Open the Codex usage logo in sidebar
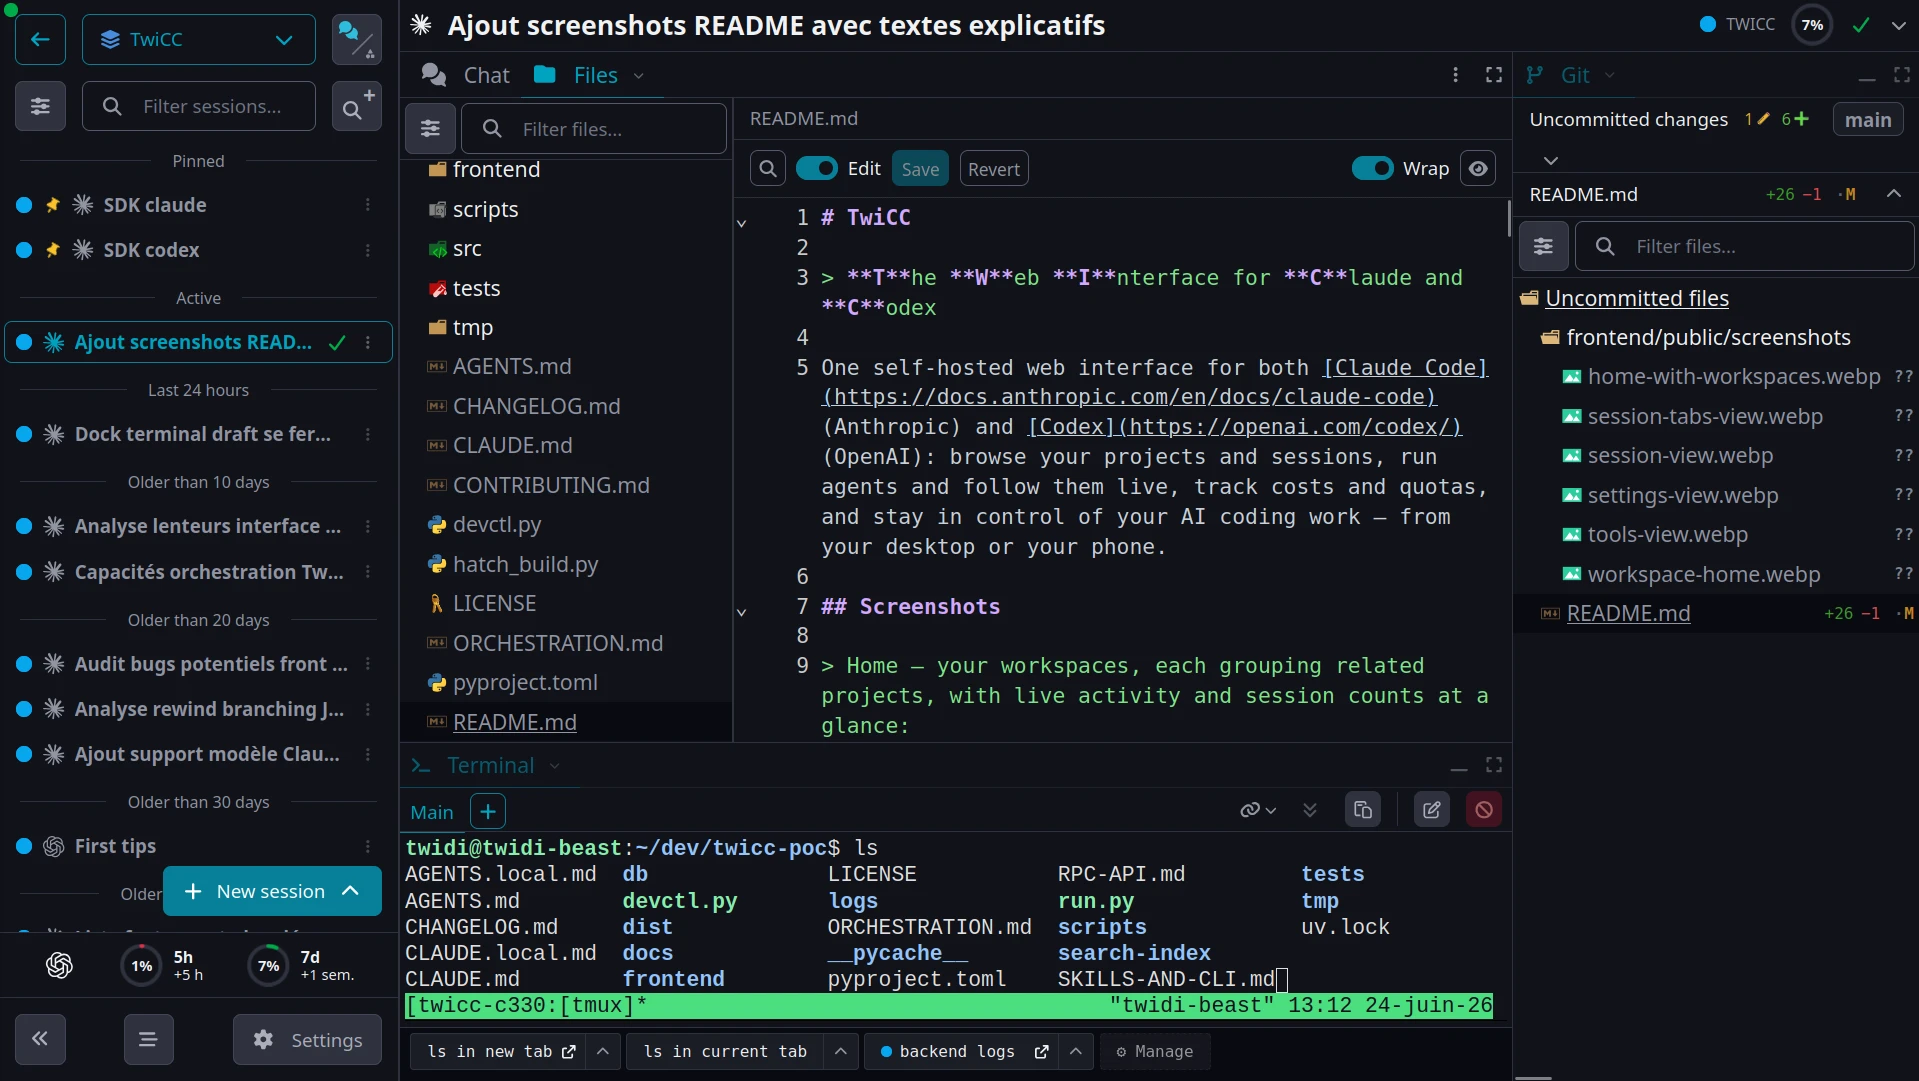The width and height of the screenshot is (1919, 1081). [x=59, y=965]
